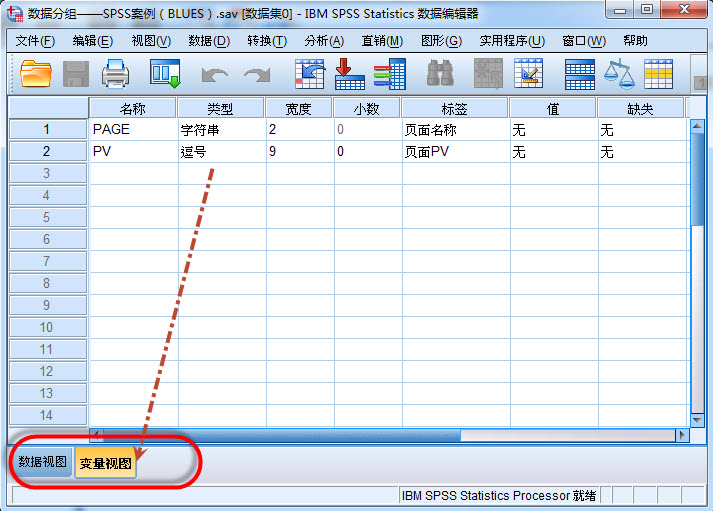The height and width of the screenshot is (511, 713).
Task: Click the 逗号 type cell
Action: tap(222, 151)
